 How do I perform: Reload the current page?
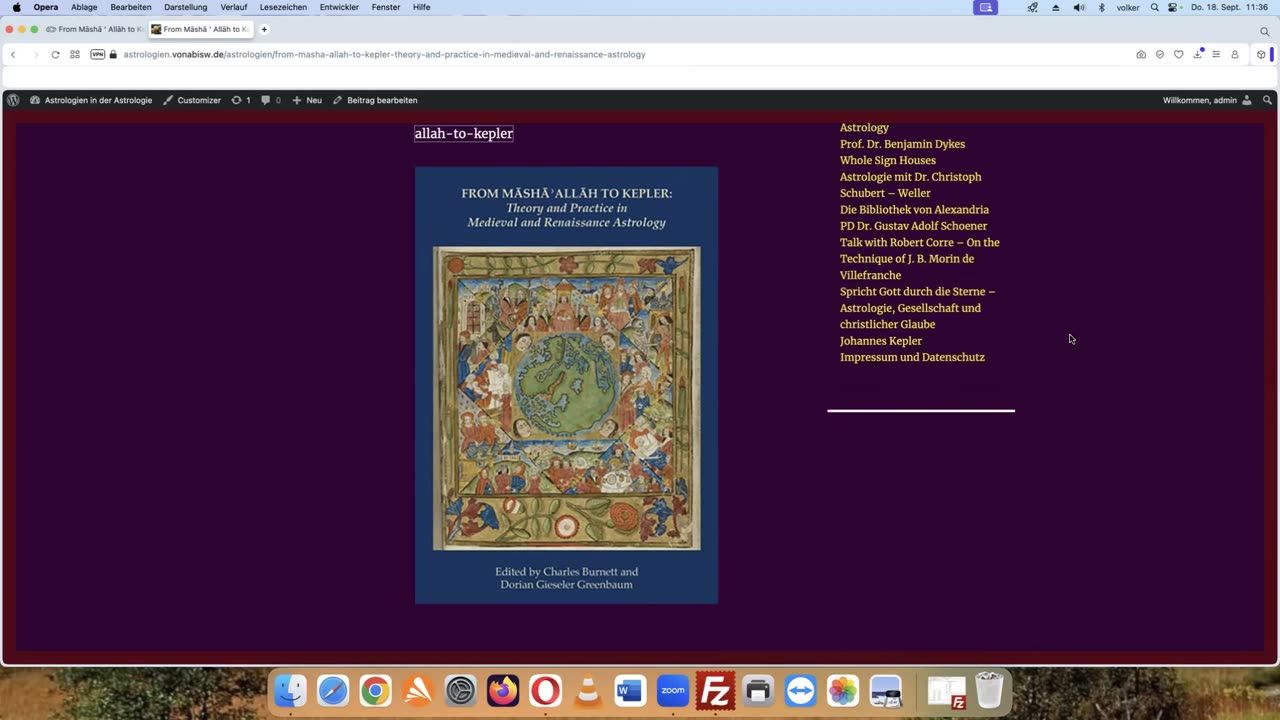click(55, 54)
